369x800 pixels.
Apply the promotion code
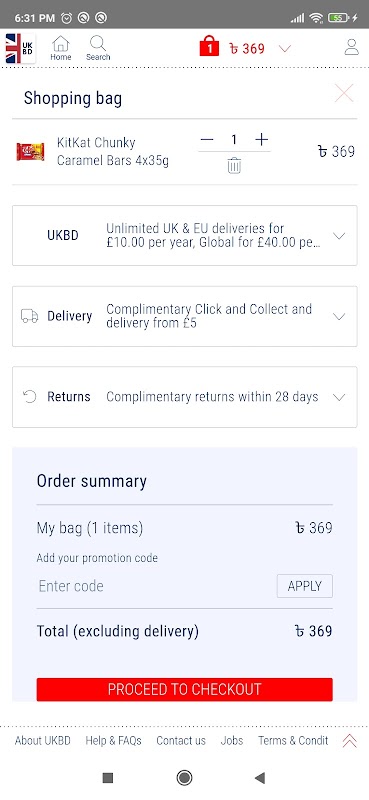click(x=305, y=586)
